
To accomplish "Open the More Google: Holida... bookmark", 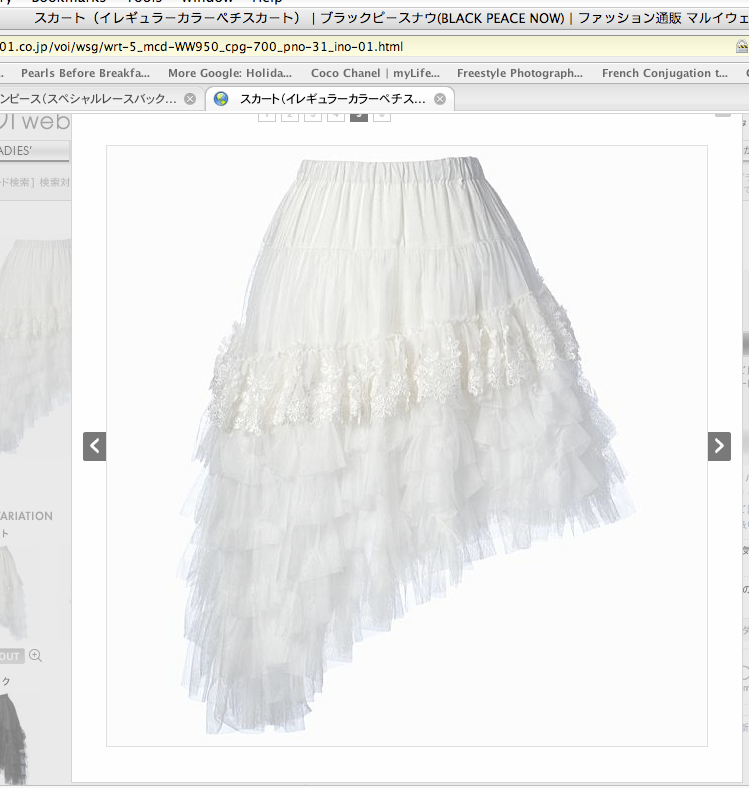I will (230, 73).
